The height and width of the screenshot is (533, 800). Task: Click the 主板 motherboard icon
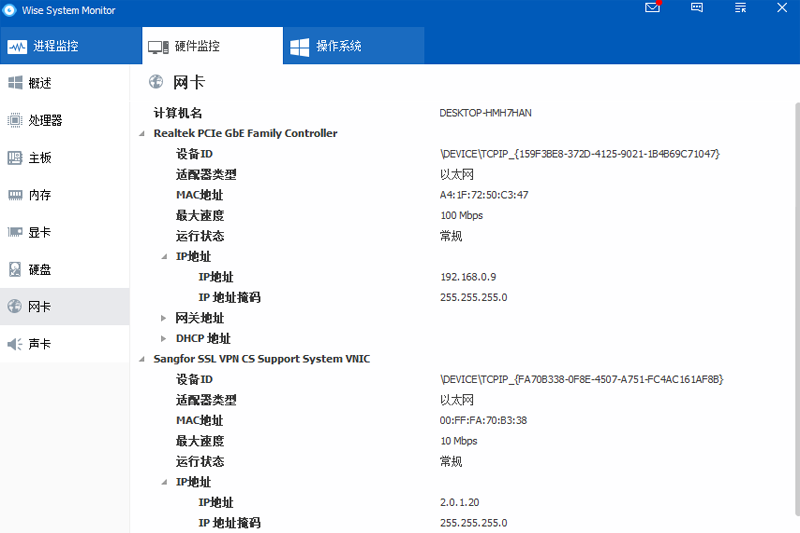[x=15, y=158]
